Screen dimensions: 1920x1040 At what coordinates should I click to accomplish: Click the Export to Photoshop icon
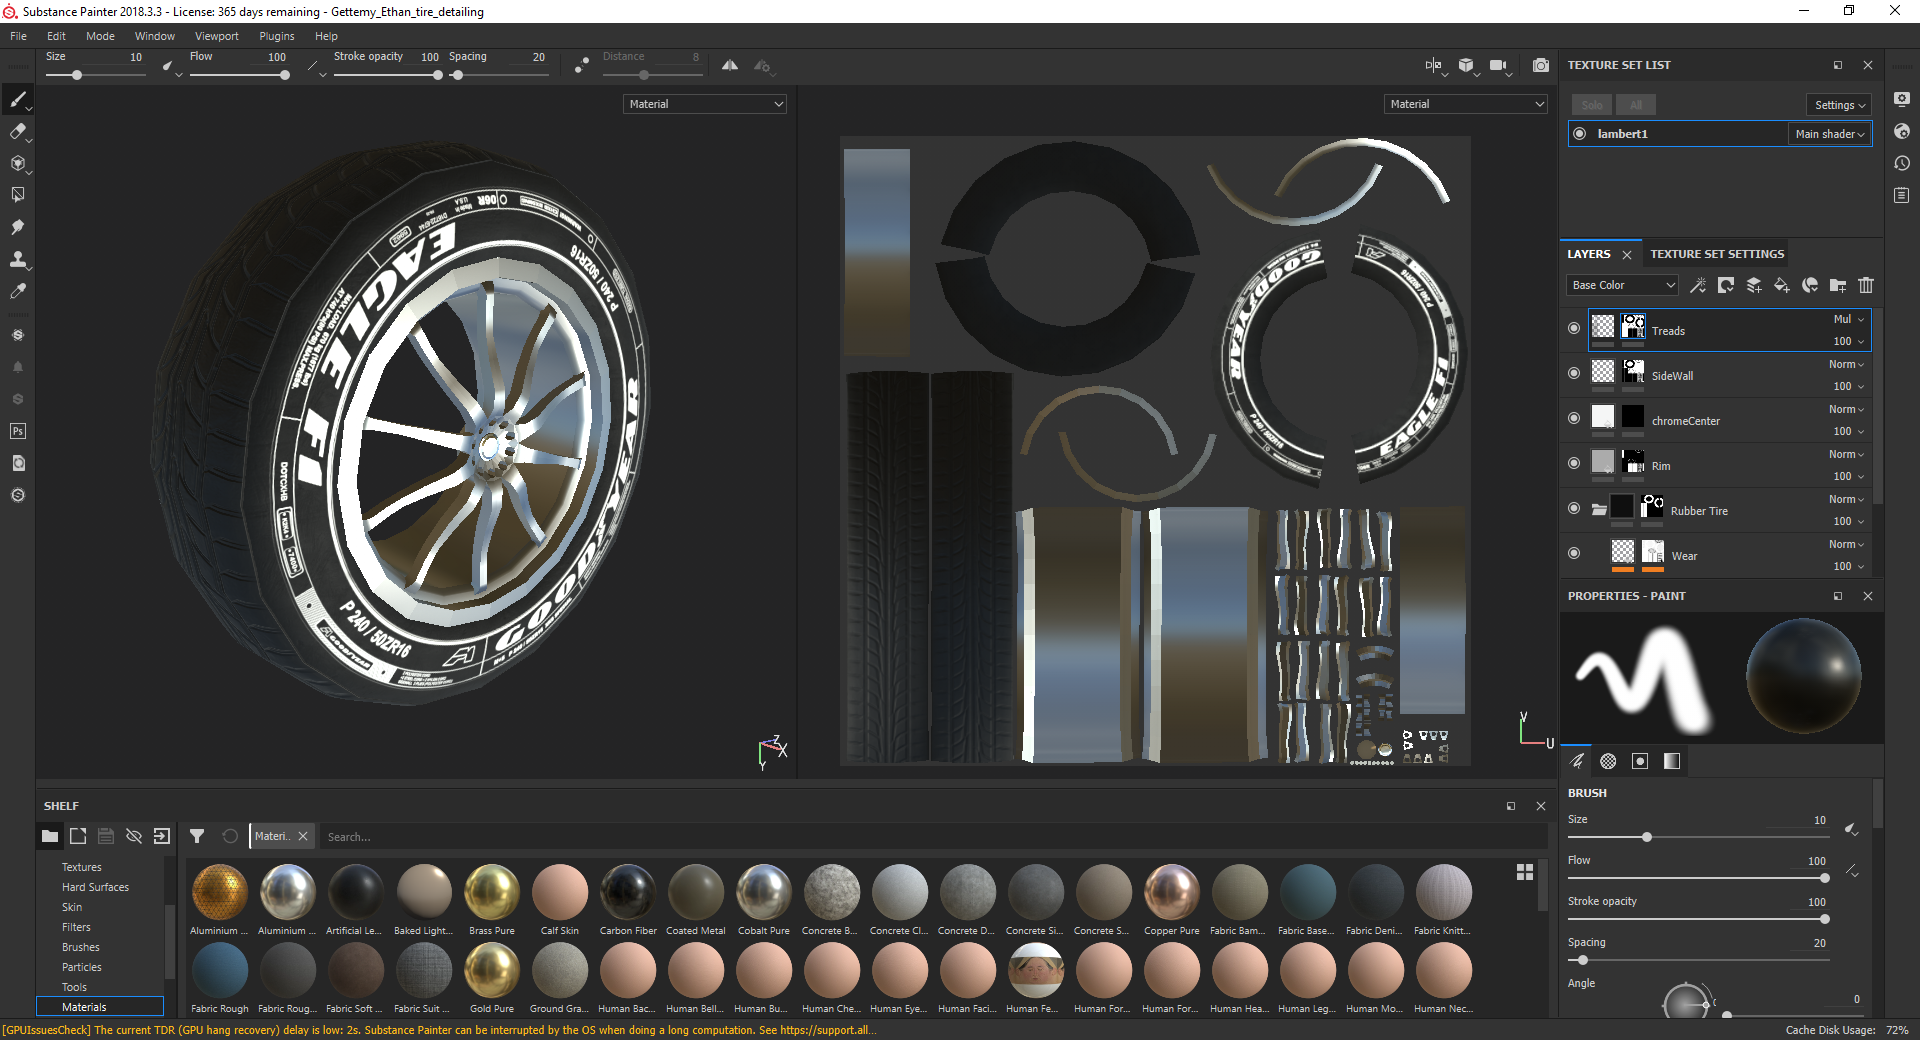pyautogui.click(x=18, y=431)
